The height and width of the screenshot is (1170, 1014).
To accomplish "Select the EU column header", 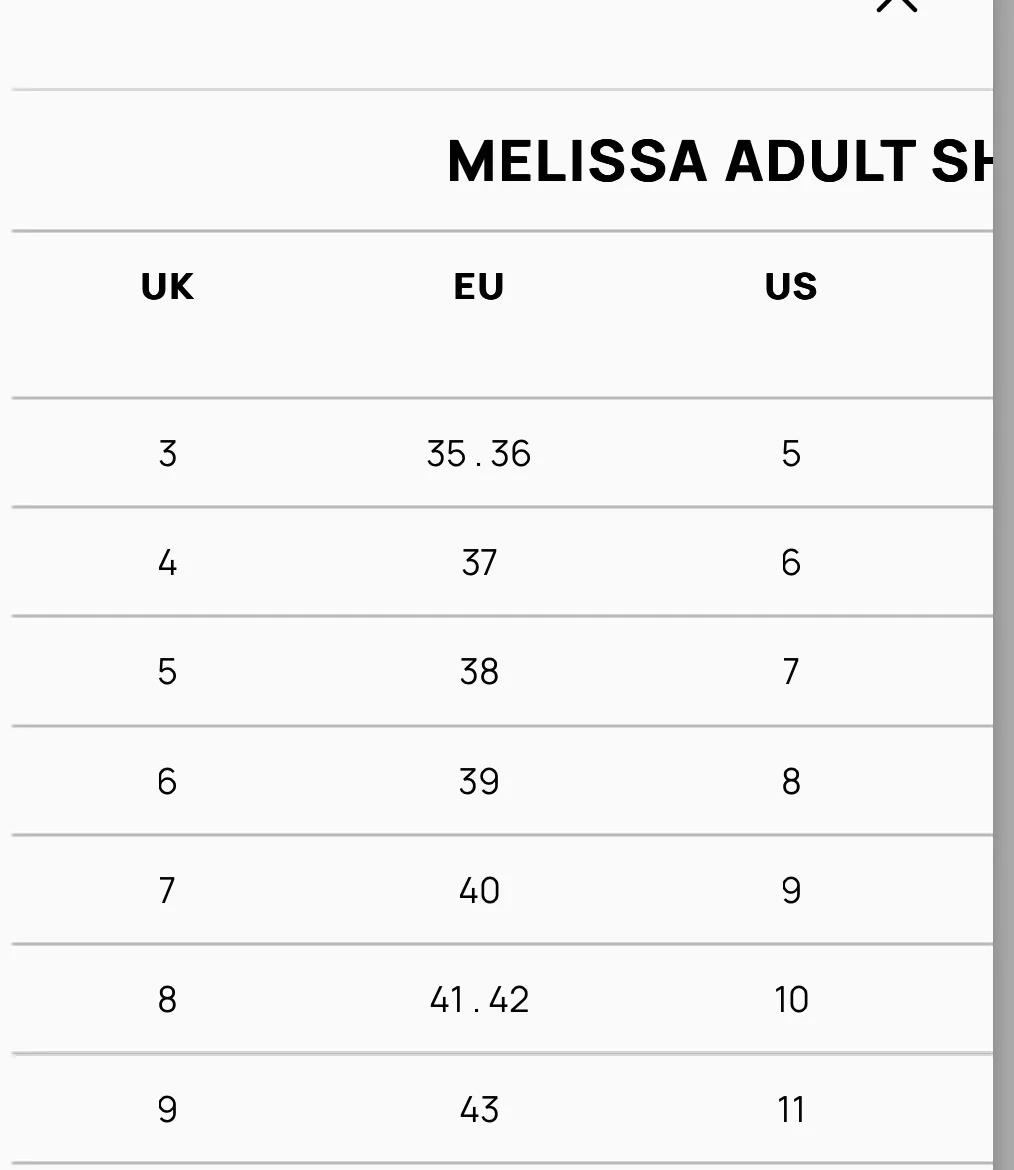I will 479,287.
